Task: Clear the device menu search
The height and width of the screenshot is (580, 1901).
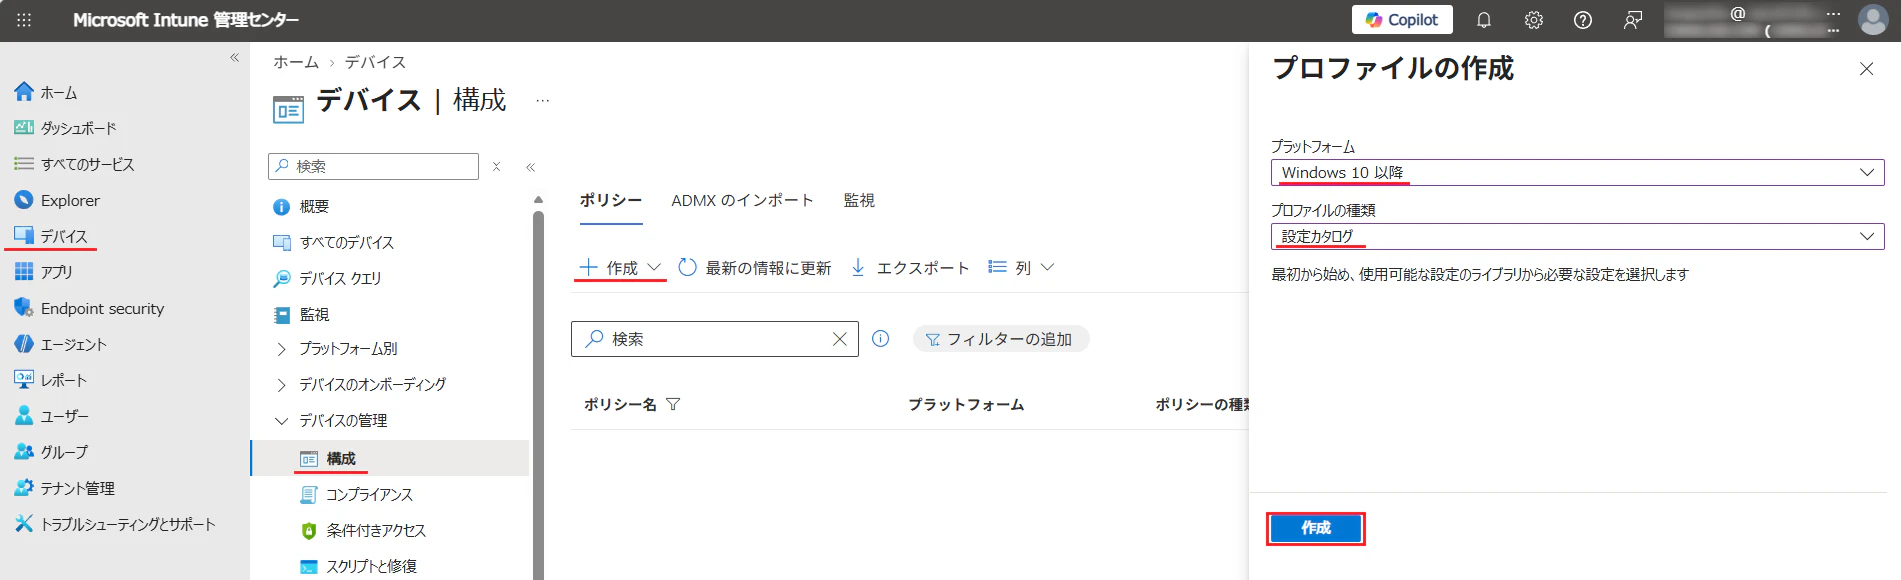Action: click(496, 166)
